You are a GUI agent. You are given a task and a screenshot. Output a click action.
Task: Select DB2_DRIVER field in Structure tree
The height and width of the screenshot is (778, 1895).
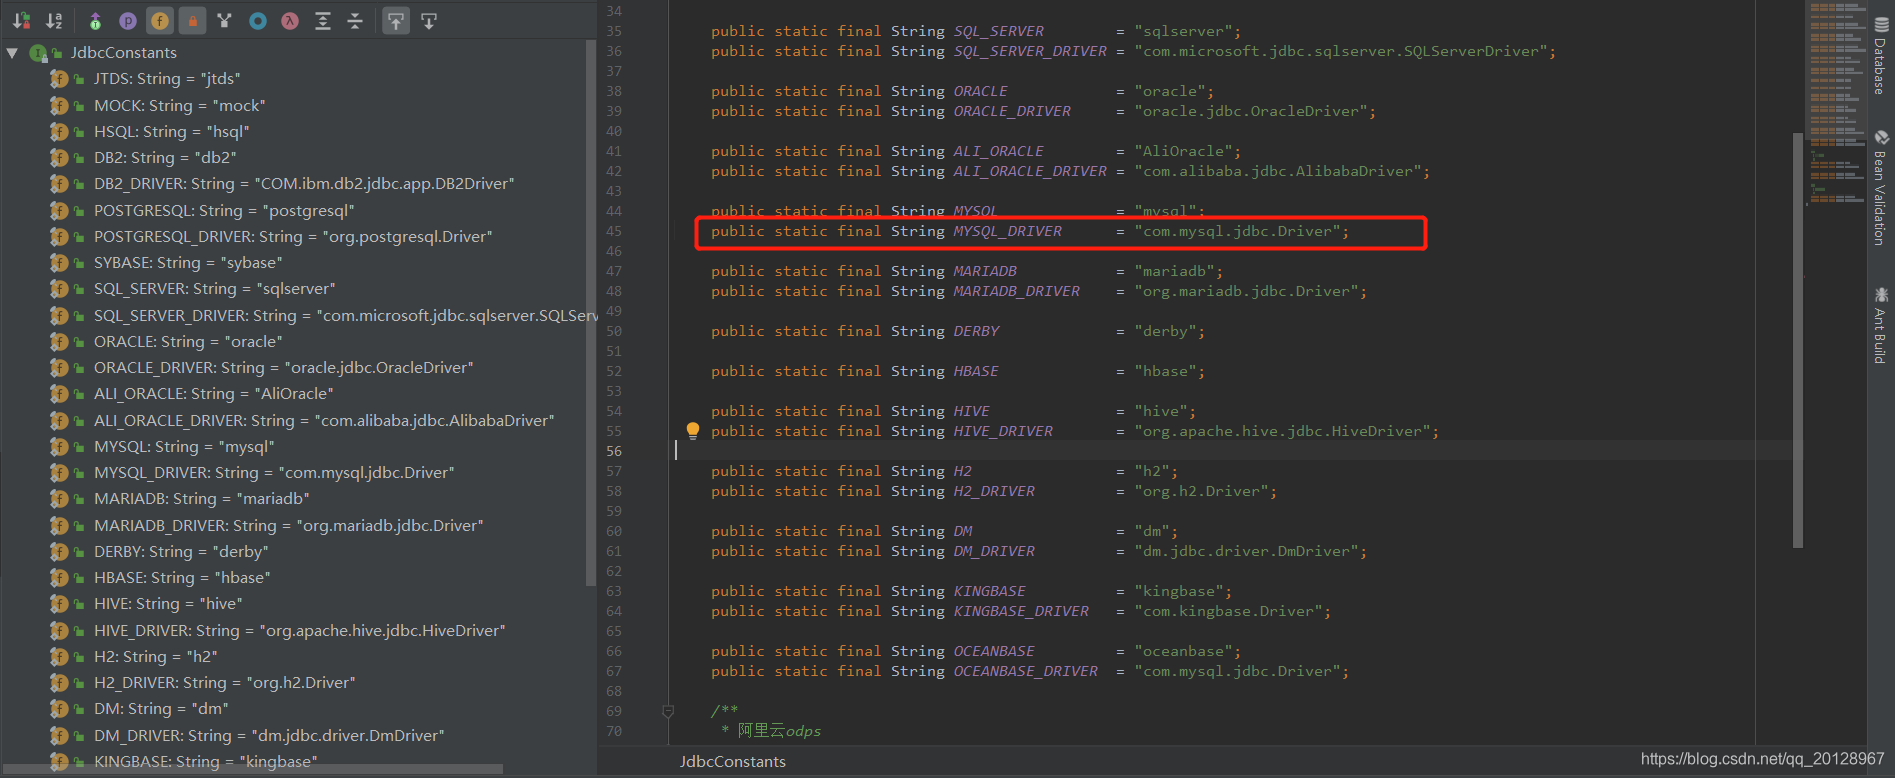coord(304,184)
